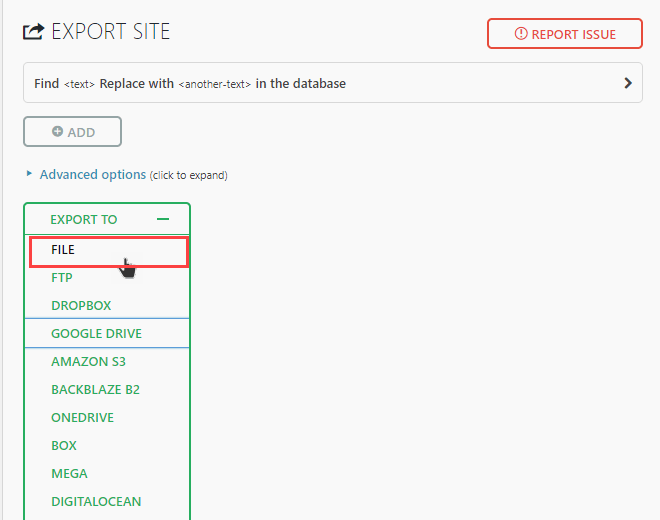
Task: Select FTP from the export list
Action: point(62,278)
